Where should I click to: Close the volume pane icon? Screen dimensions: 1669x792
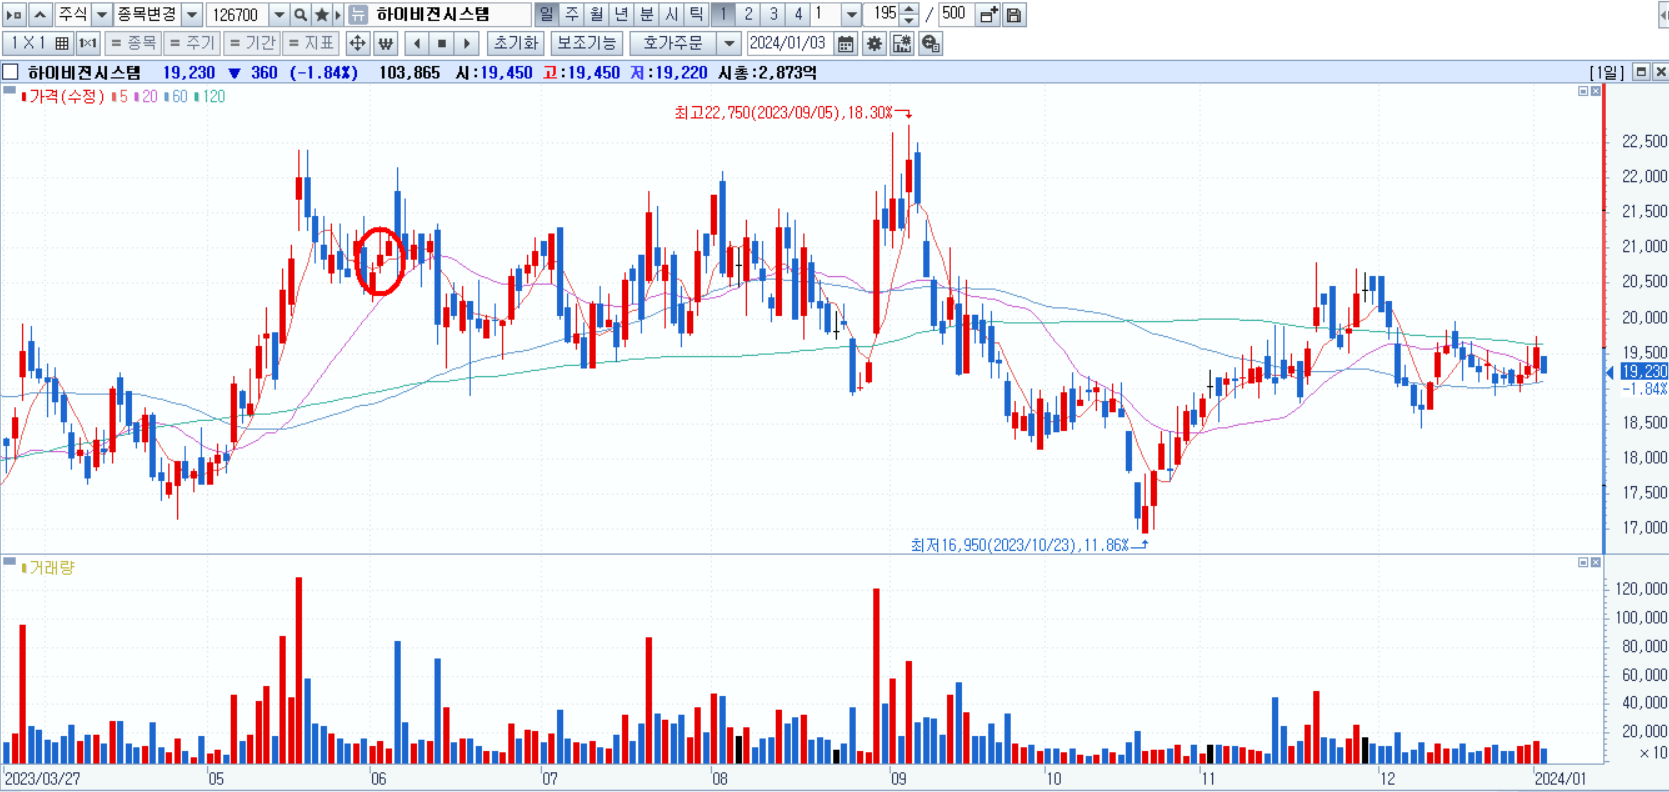click(1596, 562)
